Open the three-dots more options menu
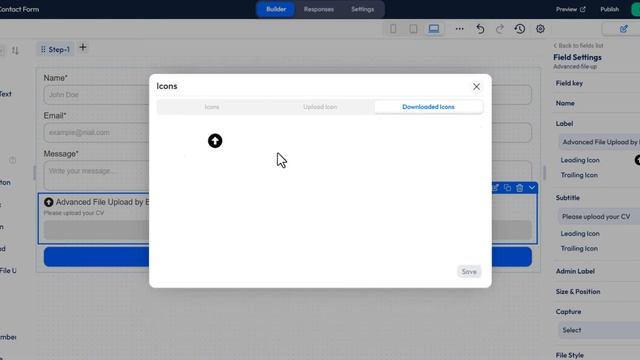This screenshot has width=640, height=360. click(460, 29)
